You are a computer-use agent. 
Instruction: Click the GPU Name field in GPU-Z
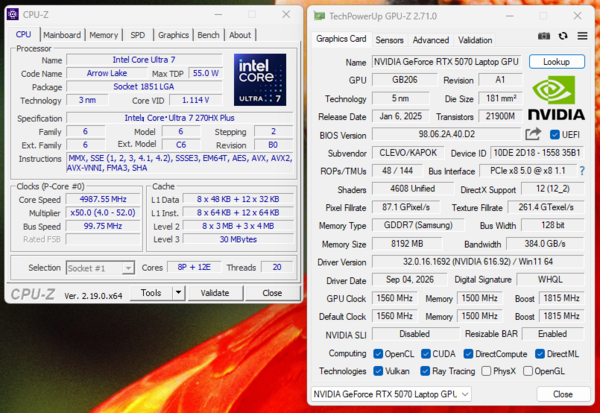click(447, 62)
